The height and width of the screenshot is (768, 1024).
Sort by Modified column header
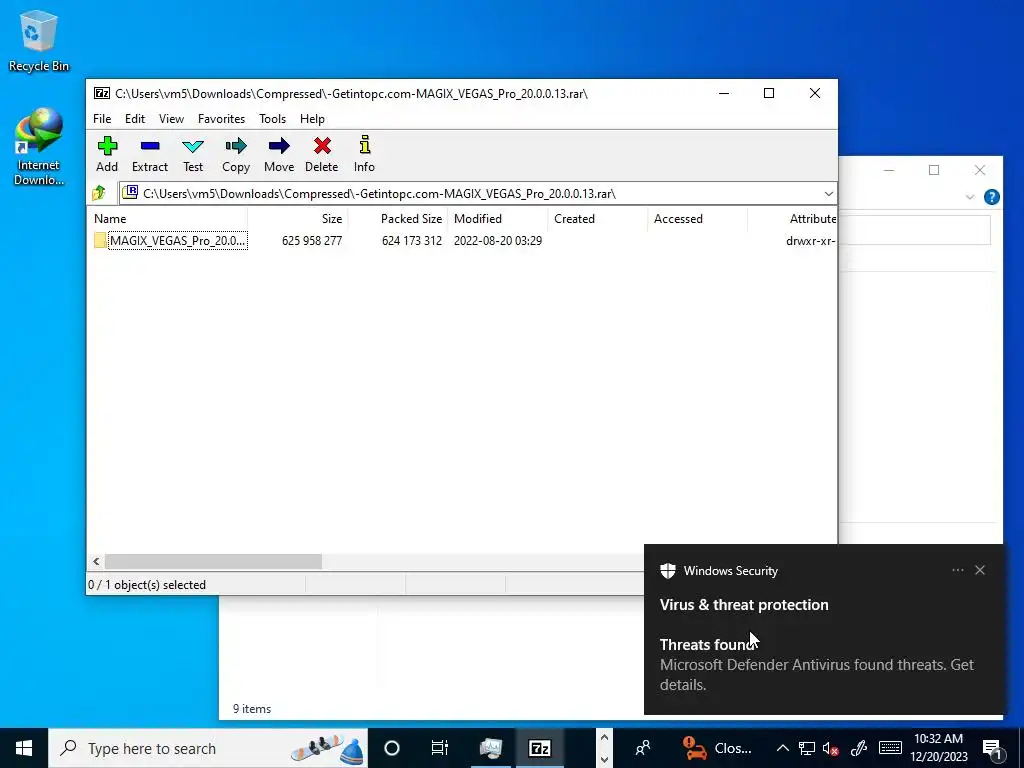click(497, 219)
